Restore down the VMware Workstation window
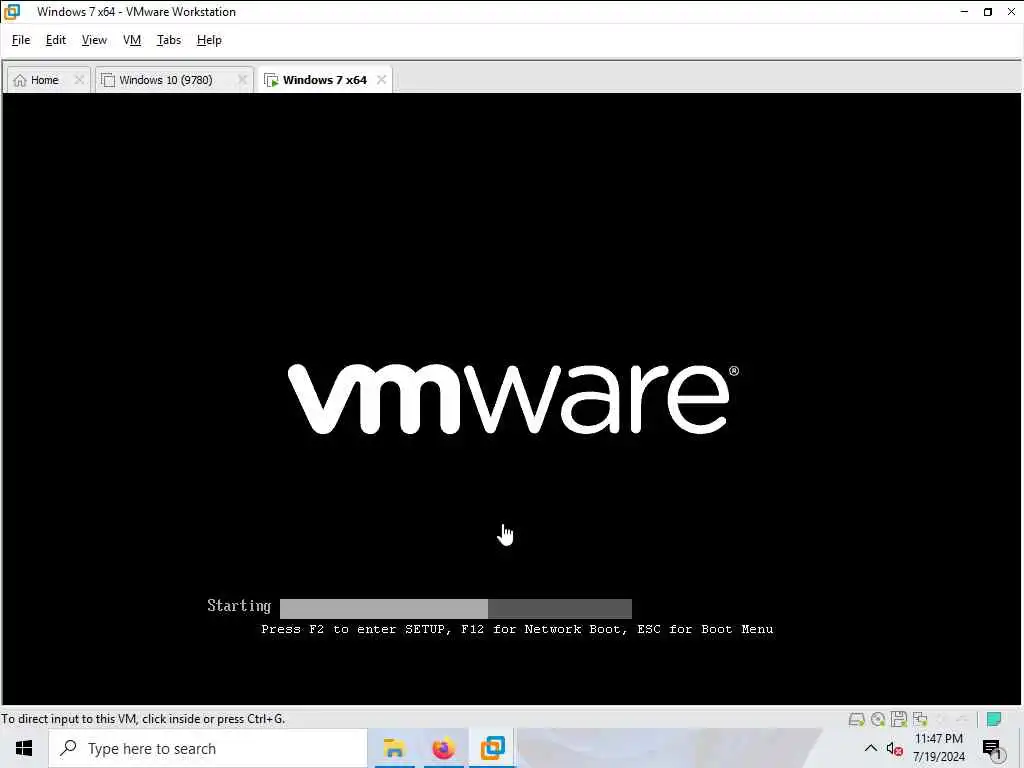This screenshot has width=1024, height=768. (987, 12)
